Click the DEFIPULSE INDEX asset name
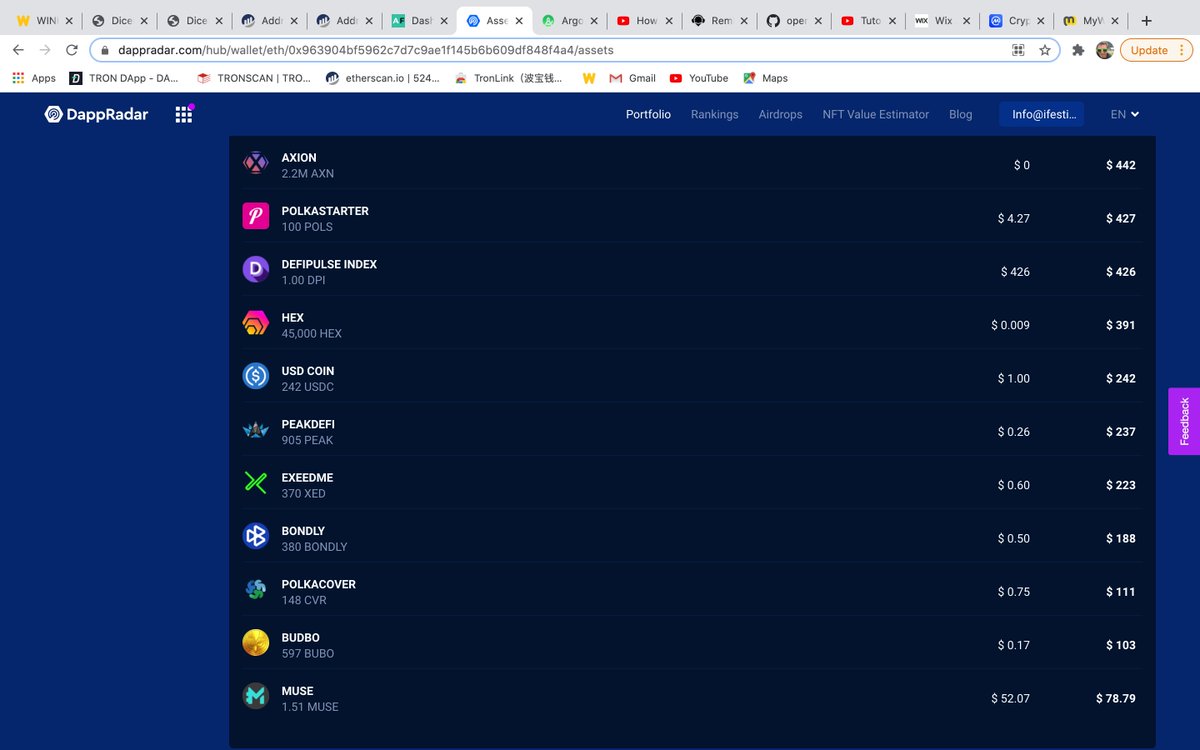 tap(329, 264)
